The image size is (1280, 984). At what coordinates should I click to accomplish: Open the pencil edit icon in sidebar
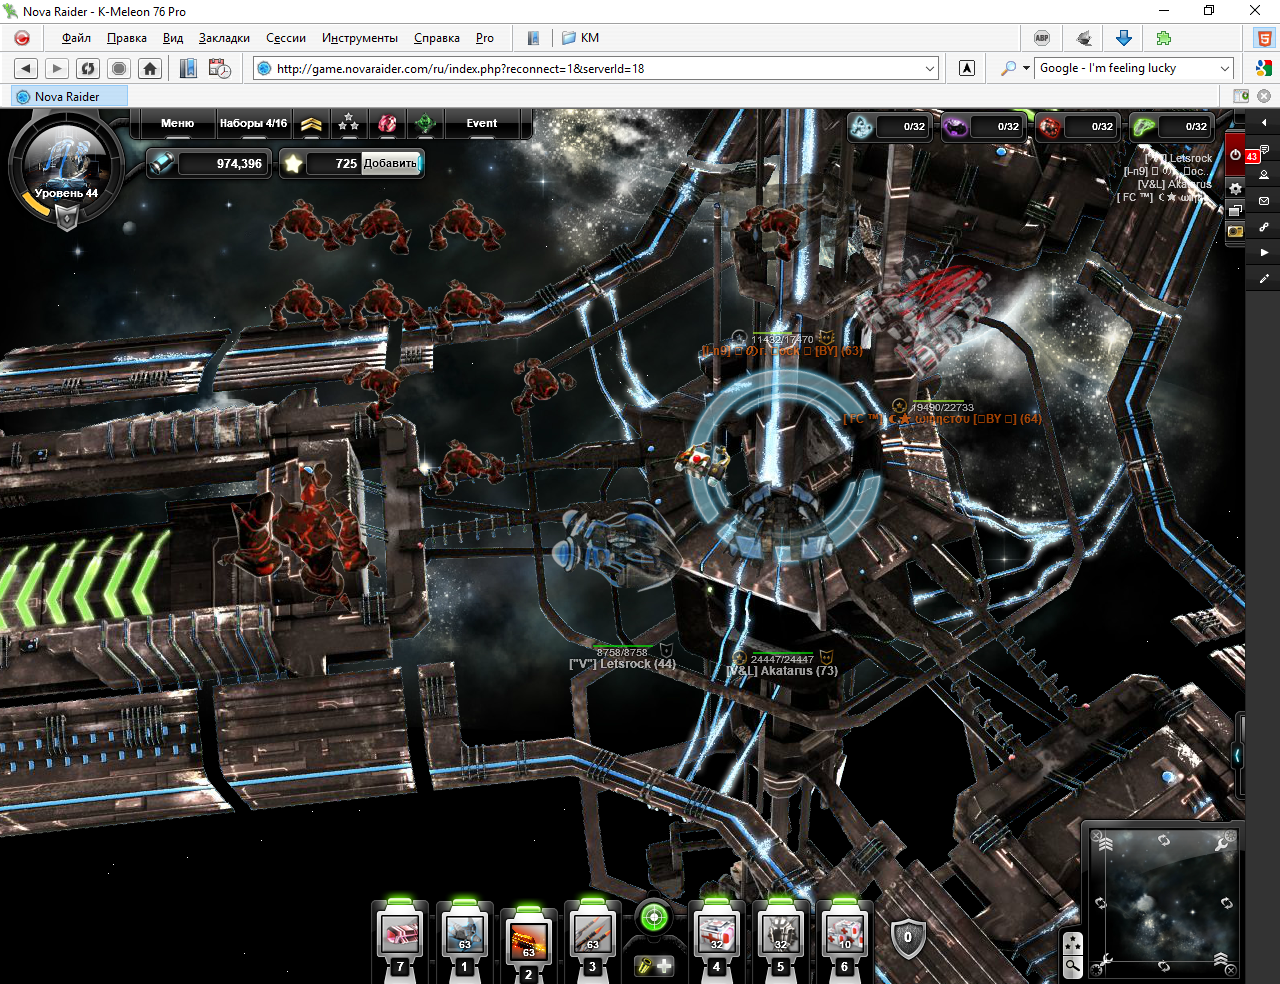tap(1264, 279)
